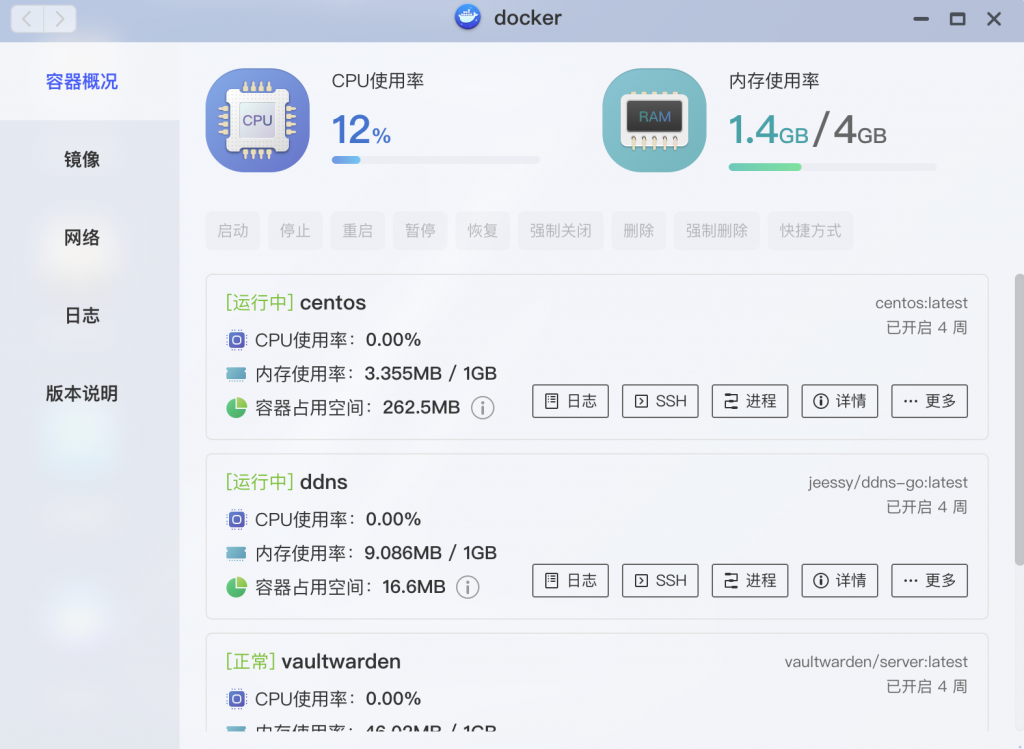Click the info icon beside centos 262.5MB
This screenshot has width=1024, height=749.
point(483,407)
